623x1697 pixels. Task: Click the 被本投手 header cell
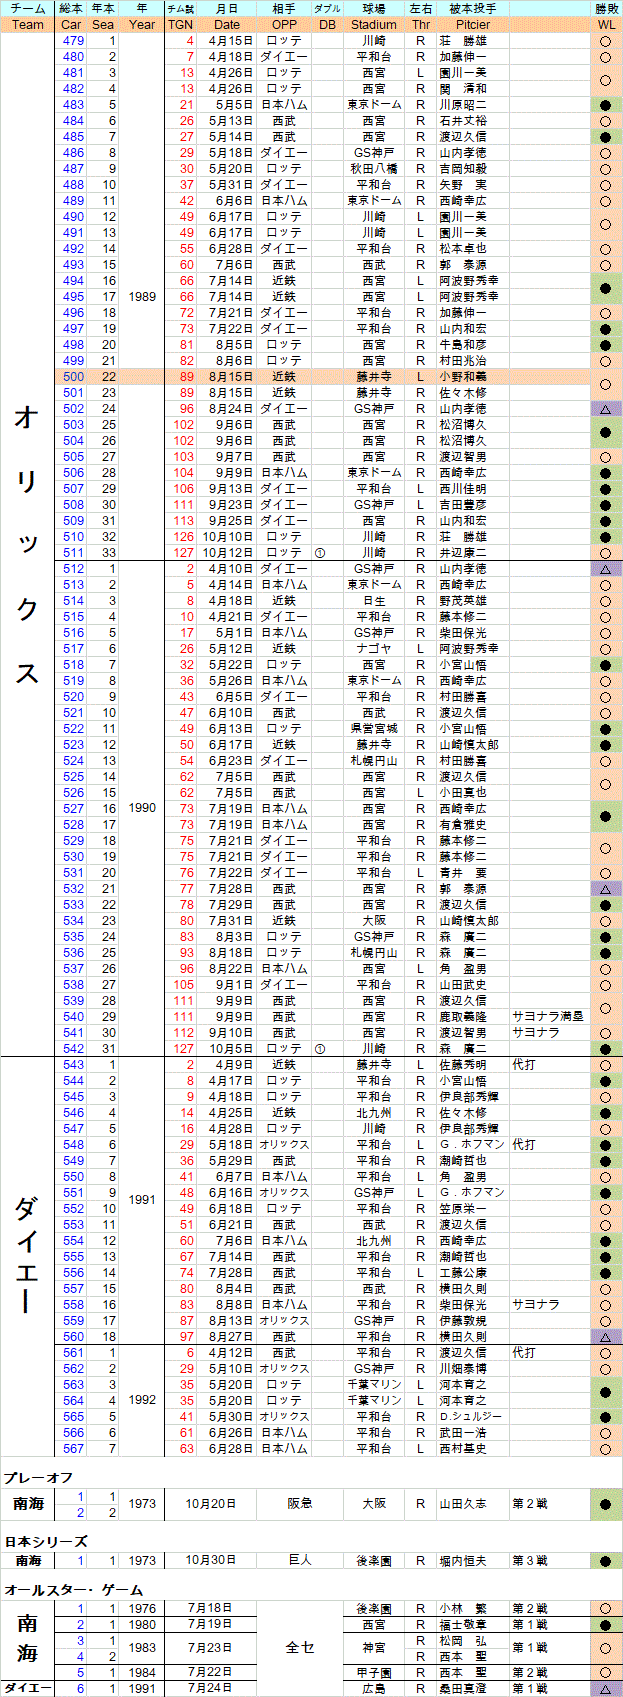coord(473,8)
